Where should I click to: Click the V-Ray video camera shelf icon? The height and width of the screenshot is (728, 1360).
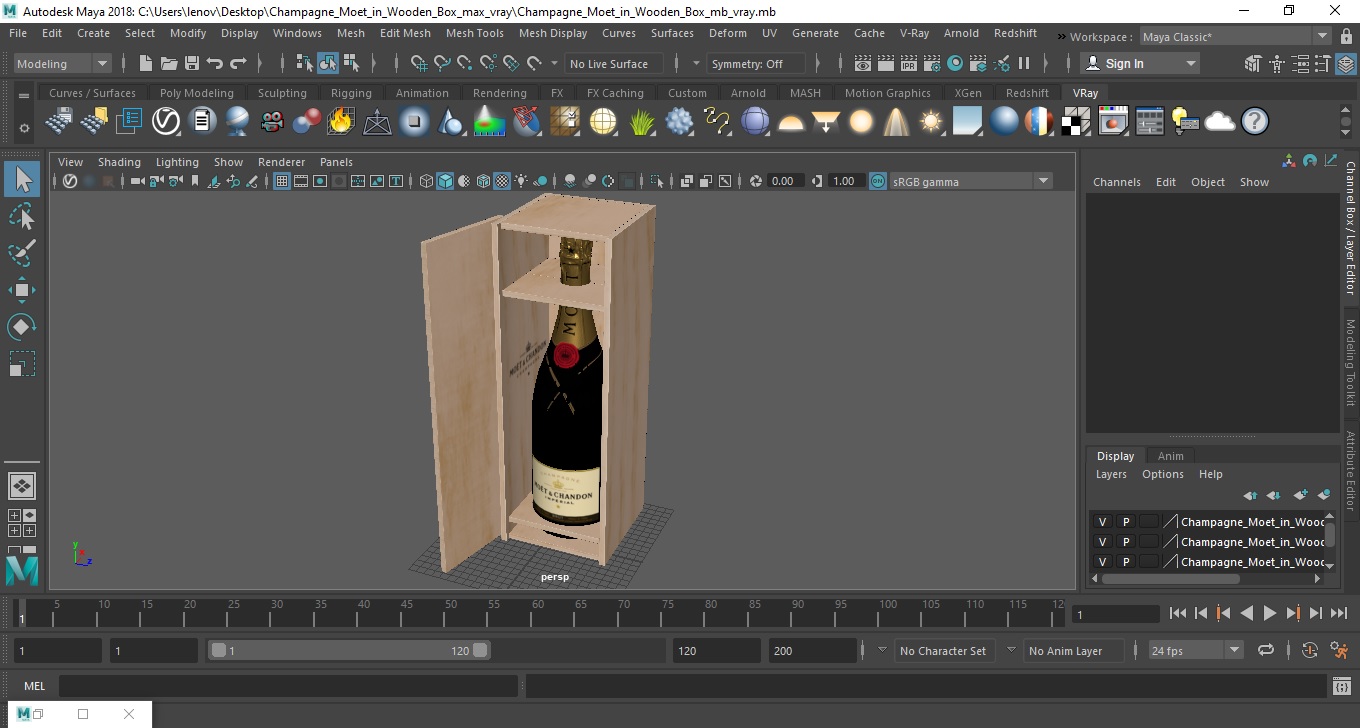tap(271, 122)
